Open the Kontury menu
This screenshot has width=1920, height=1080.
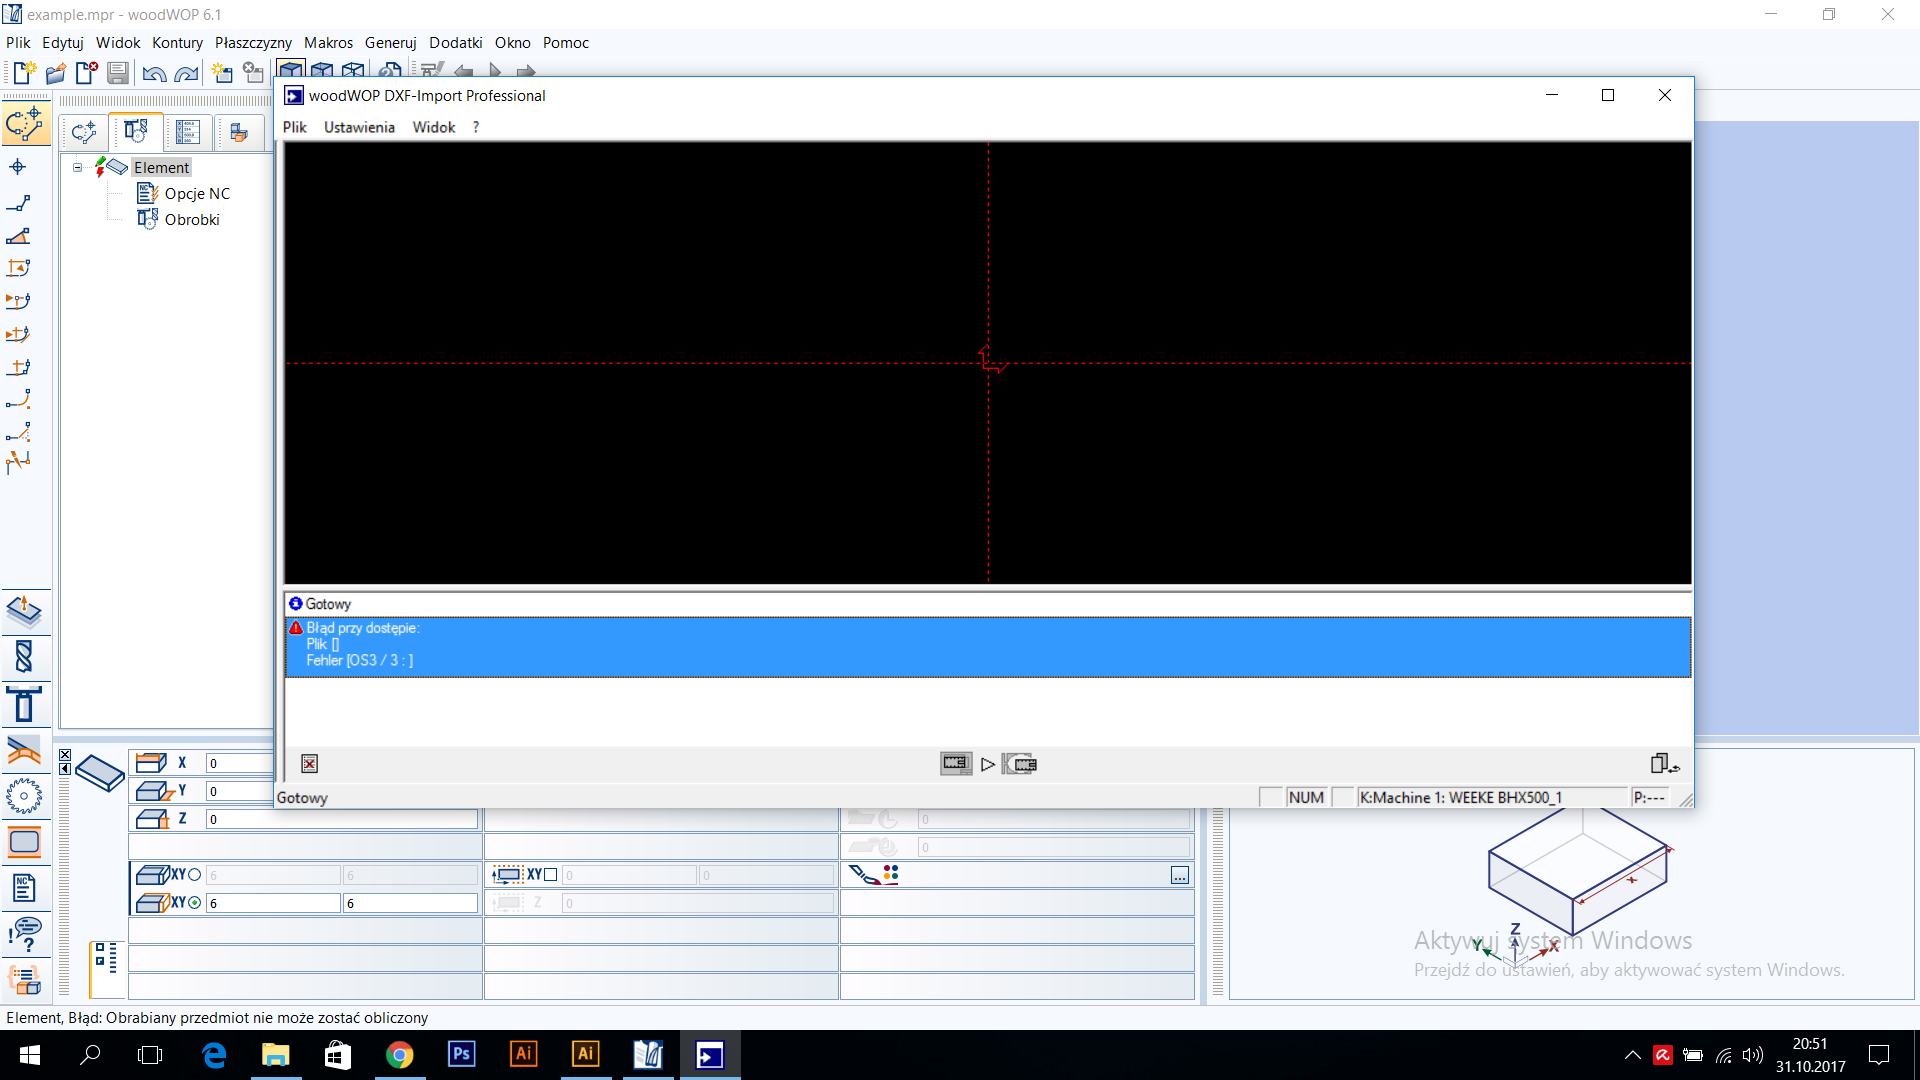177,42
